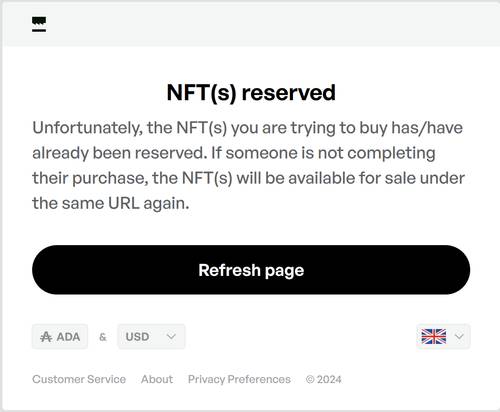Open the USD currency dropdown
Viewport: 500px width, 412px height.
[151, 337]
